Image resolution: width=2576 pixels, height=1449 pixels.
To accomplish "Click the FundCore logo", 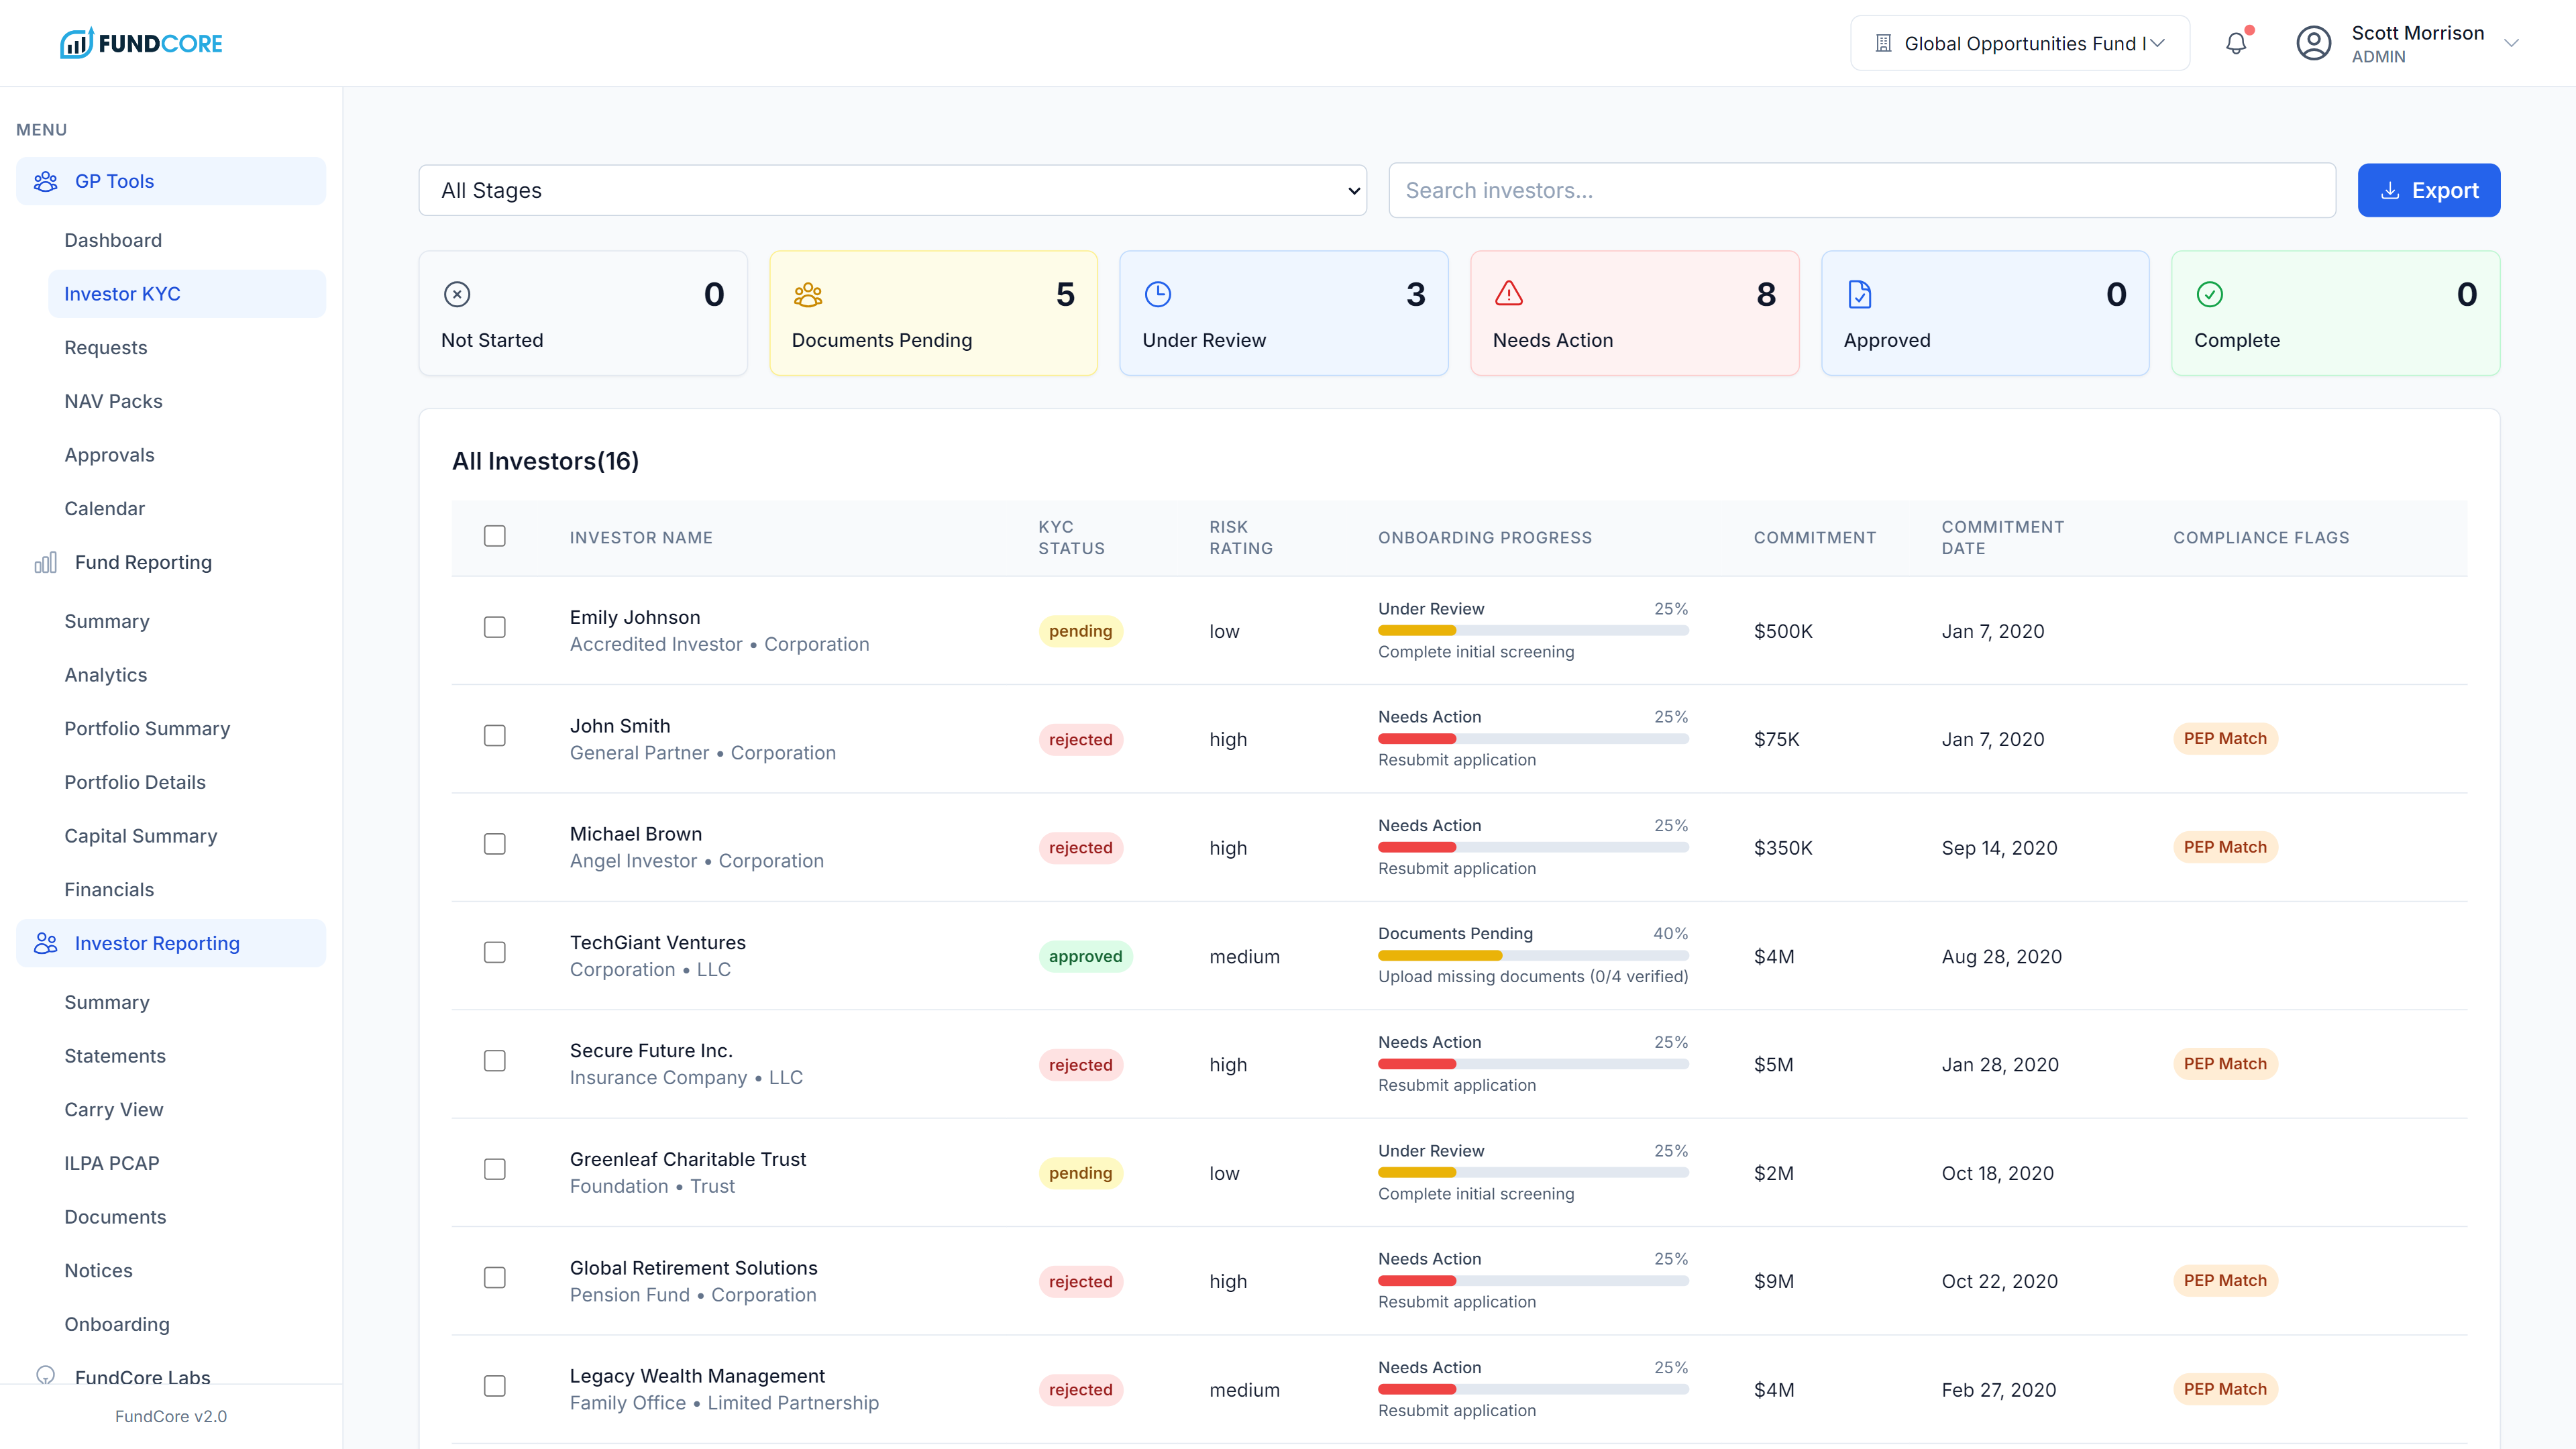I will (x=141, y=43).
